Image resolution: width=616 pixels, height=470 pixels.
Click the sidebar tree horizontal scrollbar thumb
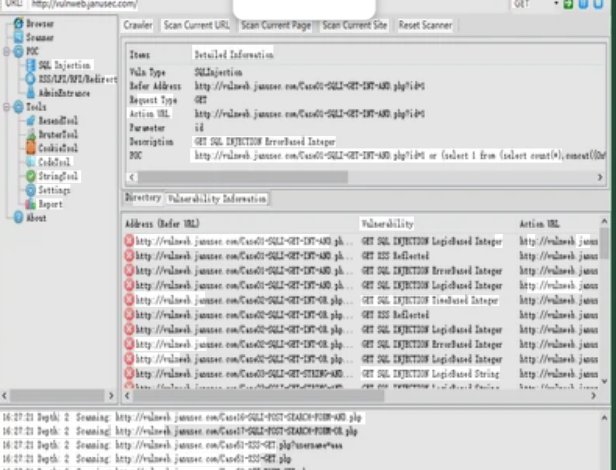click(57, 395)
